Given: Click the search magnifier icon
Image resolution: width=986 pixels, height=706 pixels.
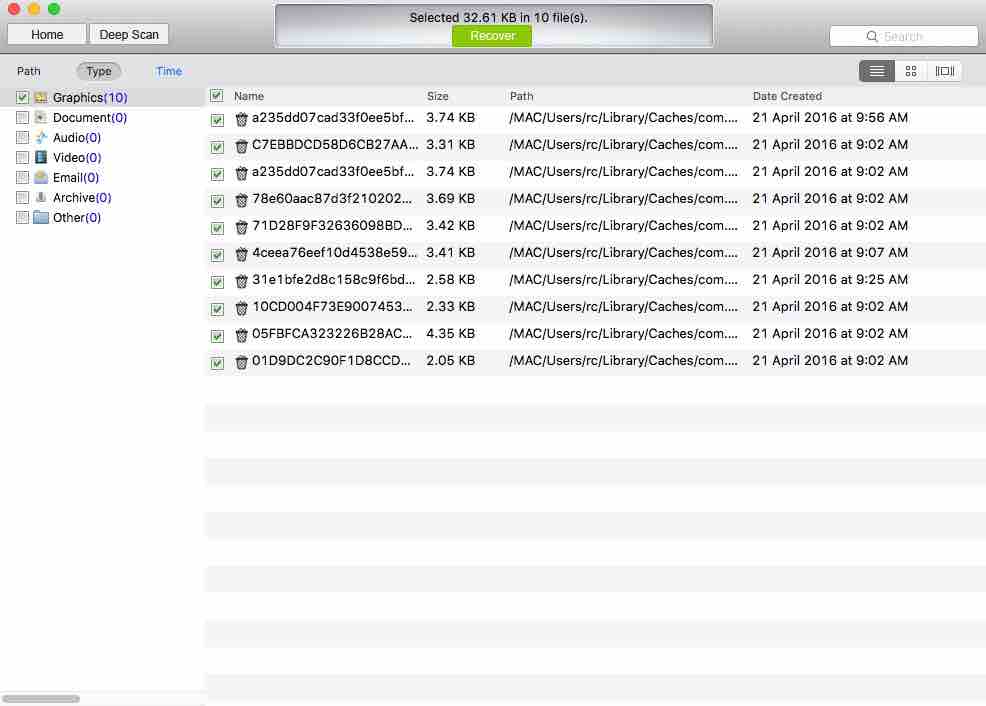Looking at the screenshot, I should click(872, 36).
